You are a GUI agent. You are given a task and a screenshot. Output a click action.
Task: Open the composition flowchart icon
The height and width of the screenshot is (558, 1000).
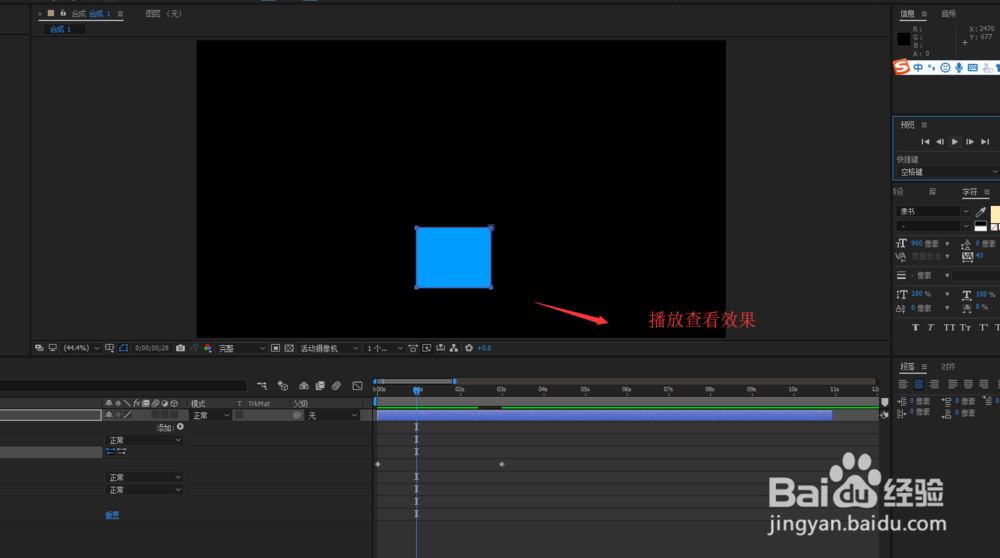[453, 348]
